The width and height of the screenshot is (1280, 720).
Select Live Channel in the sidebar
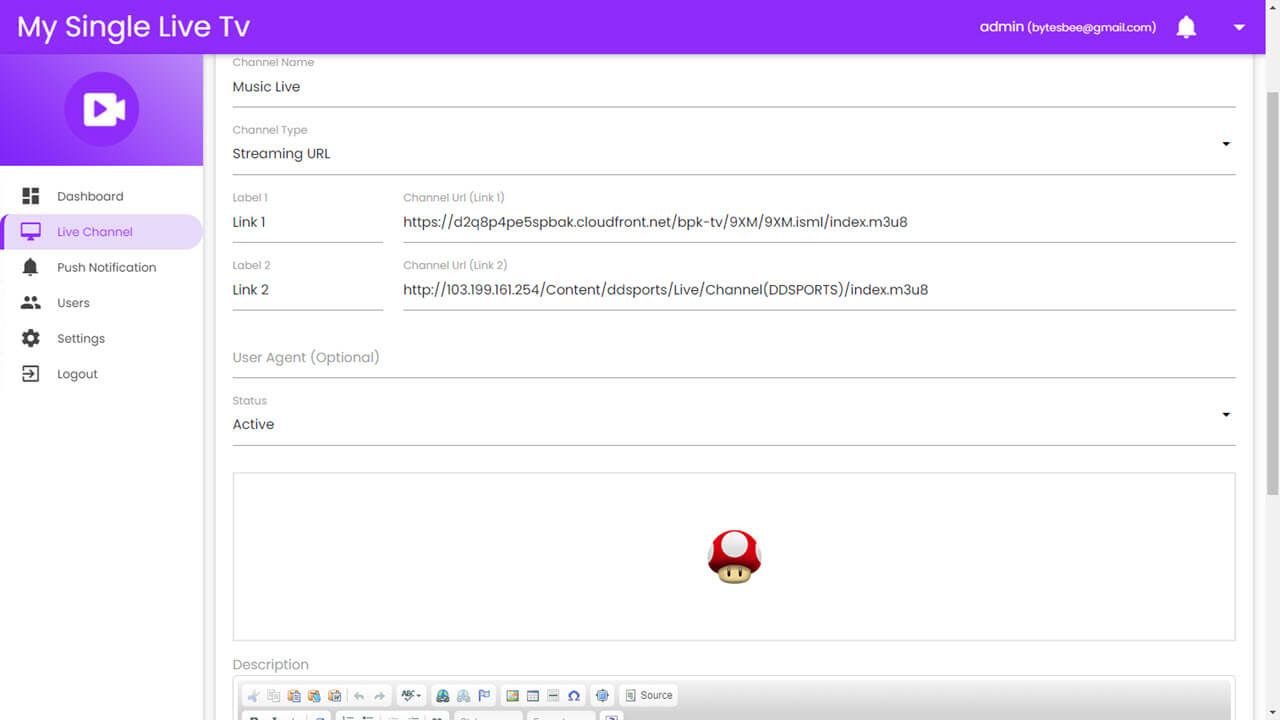[x=94, y=232]
